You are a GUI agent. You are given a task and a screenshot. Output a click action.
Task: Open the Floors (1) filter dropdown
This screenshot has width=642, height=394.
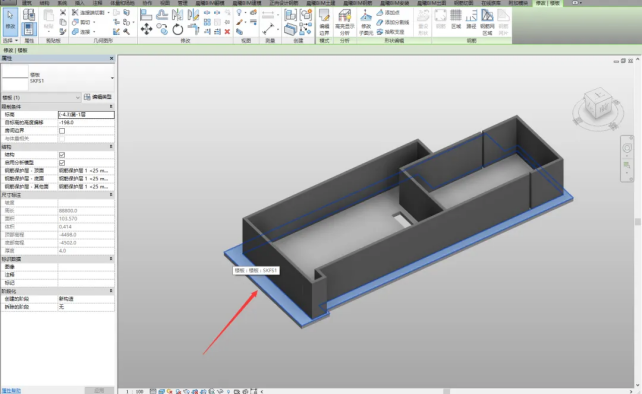click(41, 97)
